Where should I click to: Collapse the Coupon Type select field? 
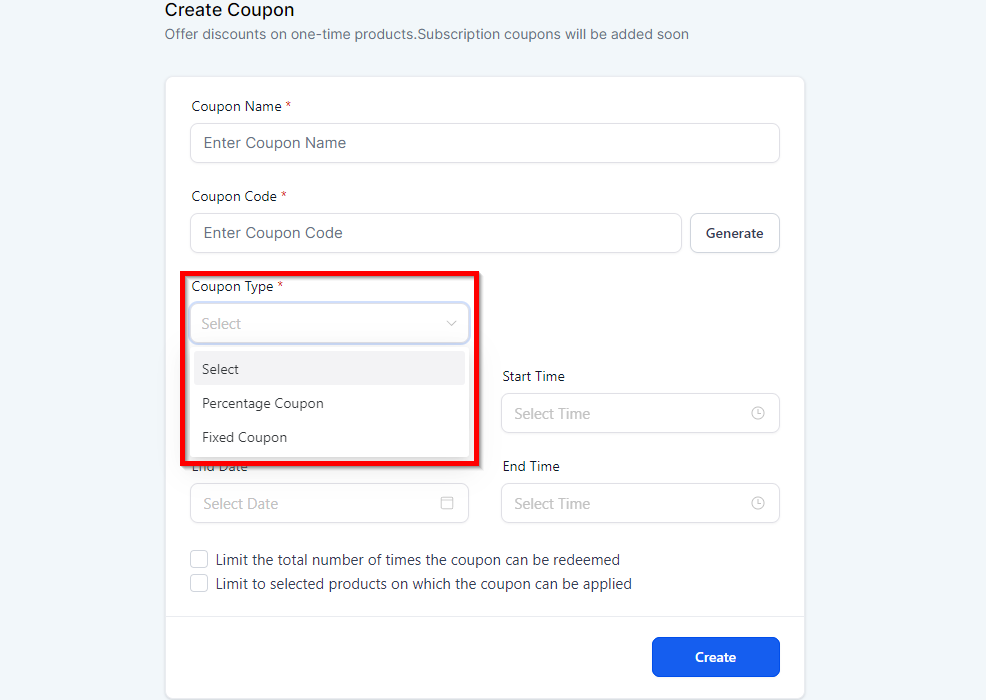[320, 324]
